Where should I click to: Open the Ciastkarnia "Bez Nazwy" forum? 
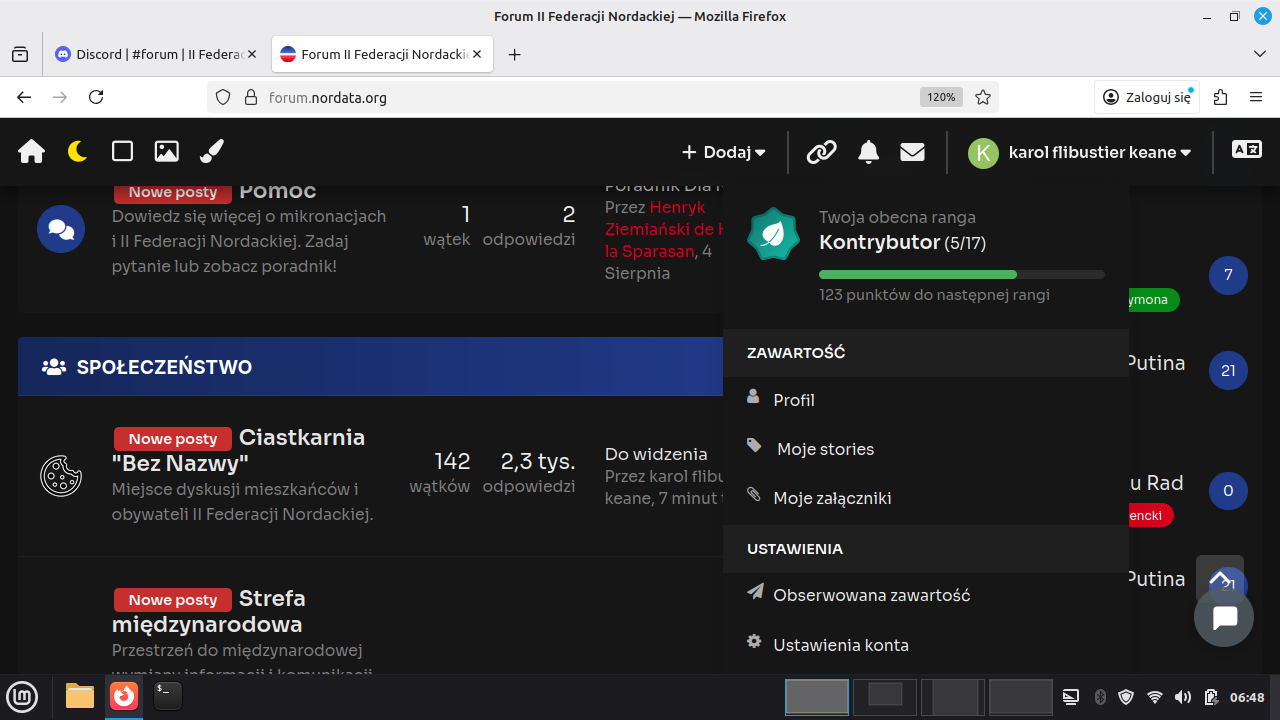click(x=238, y=450)
